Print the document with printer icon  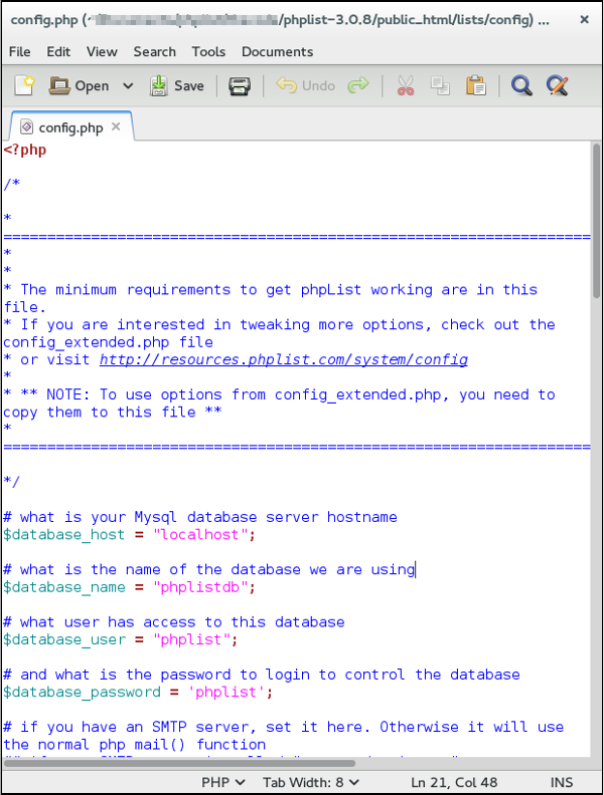tap(239, 86)
